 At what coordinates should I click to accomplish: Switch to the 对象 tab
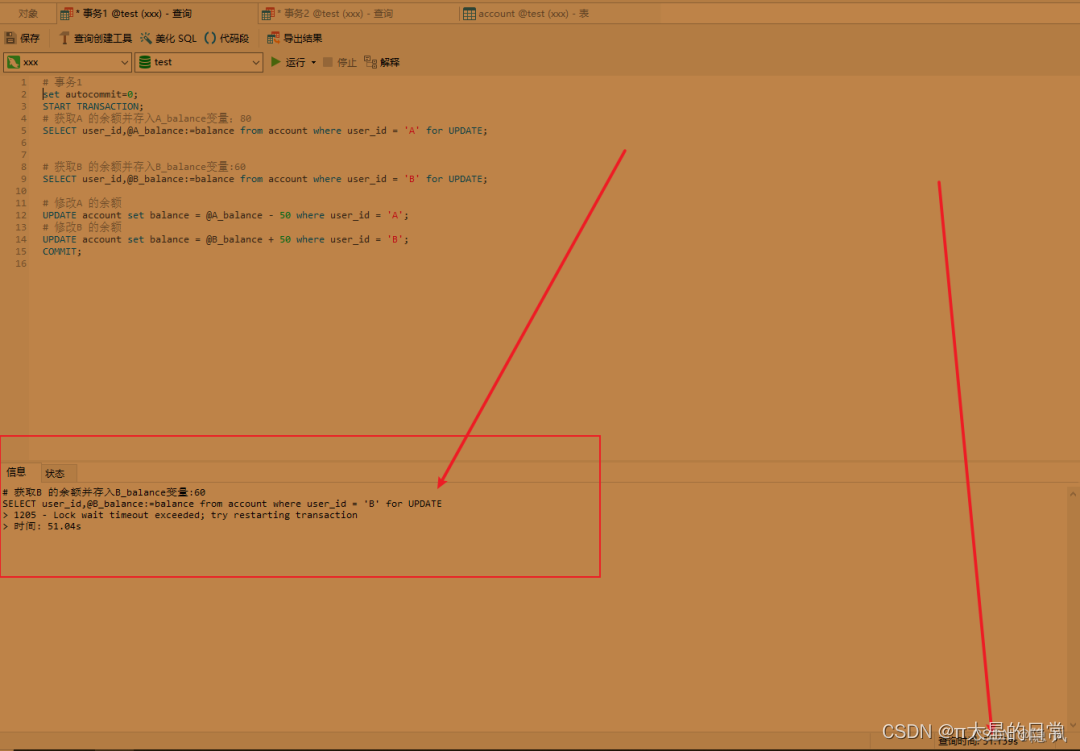pyautogui.click(x=28, y=14)
